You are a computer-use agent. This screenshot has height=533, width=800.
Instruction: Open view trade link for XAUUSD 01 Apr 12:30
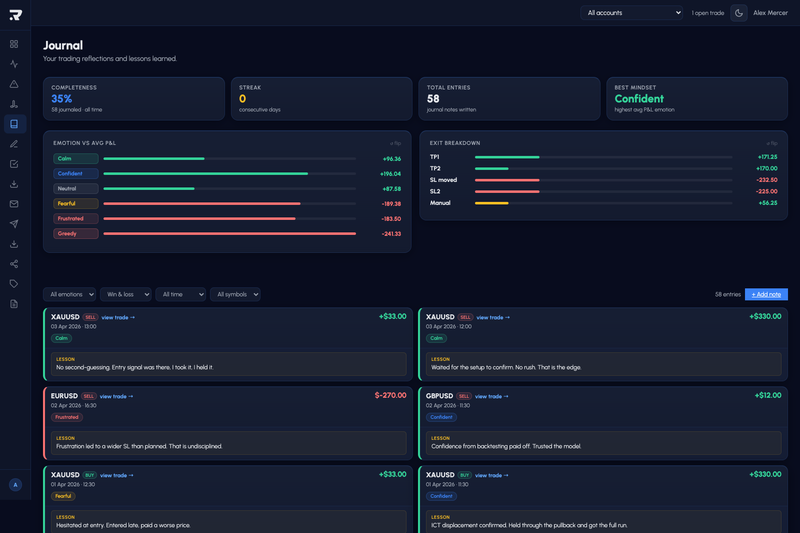click(x=117, y=475)
